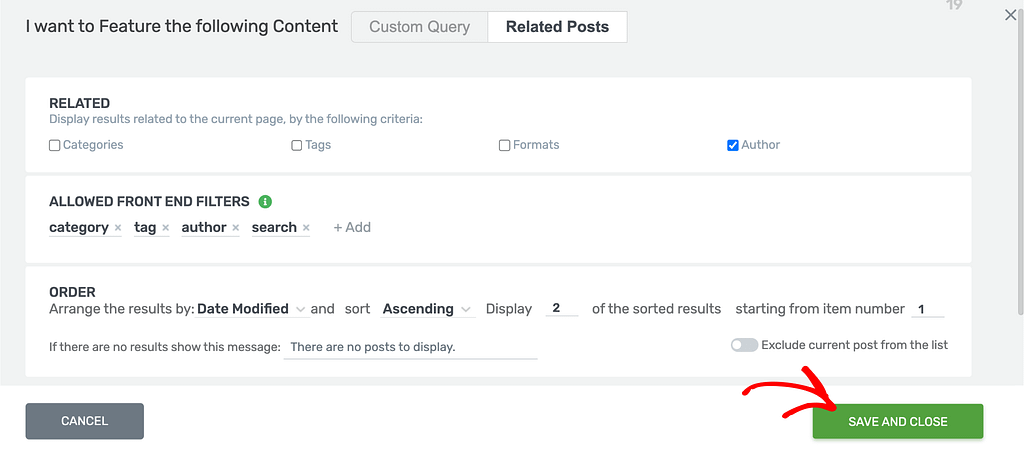Click the no results message field
The image size is (1024, 452).
pyautogui.click(x=410, y=347)
